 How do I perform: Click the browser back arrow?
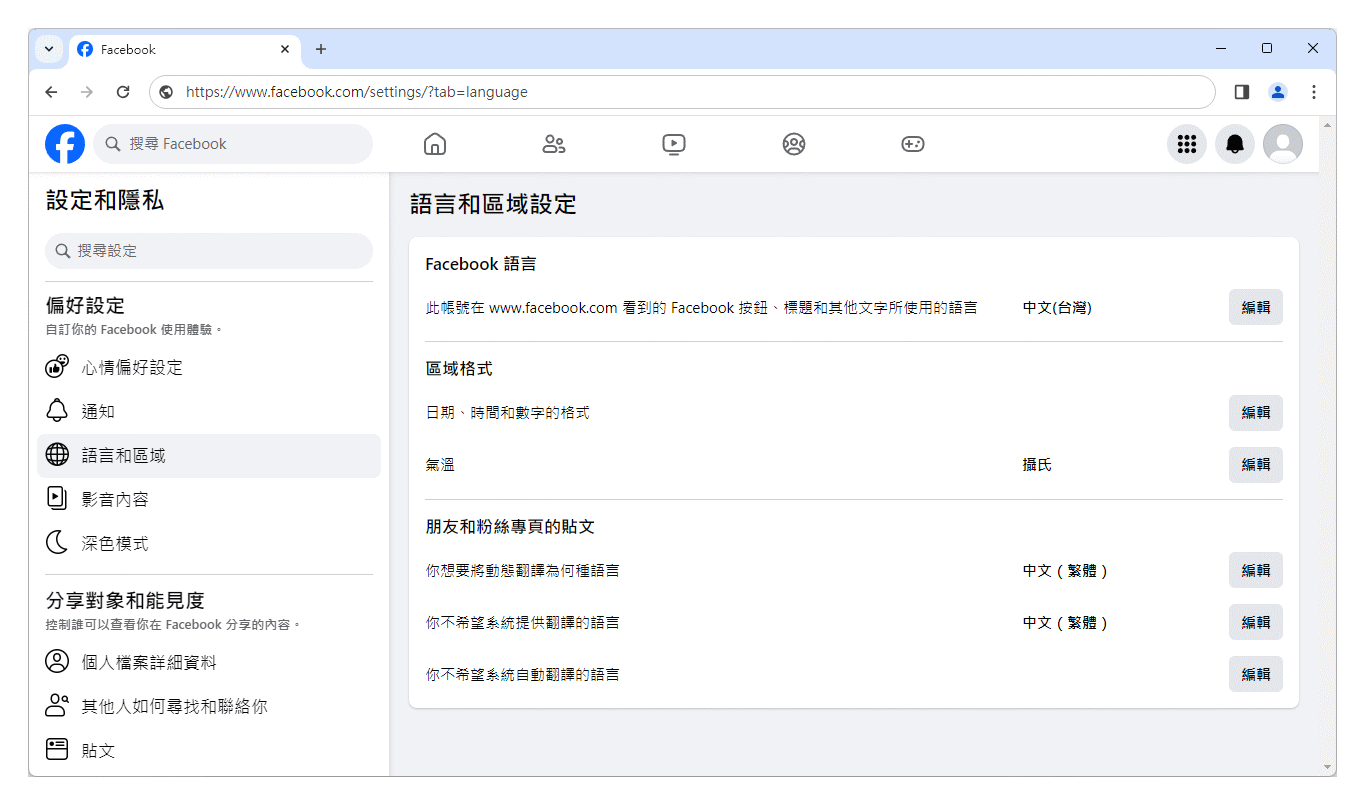(52, 92)
